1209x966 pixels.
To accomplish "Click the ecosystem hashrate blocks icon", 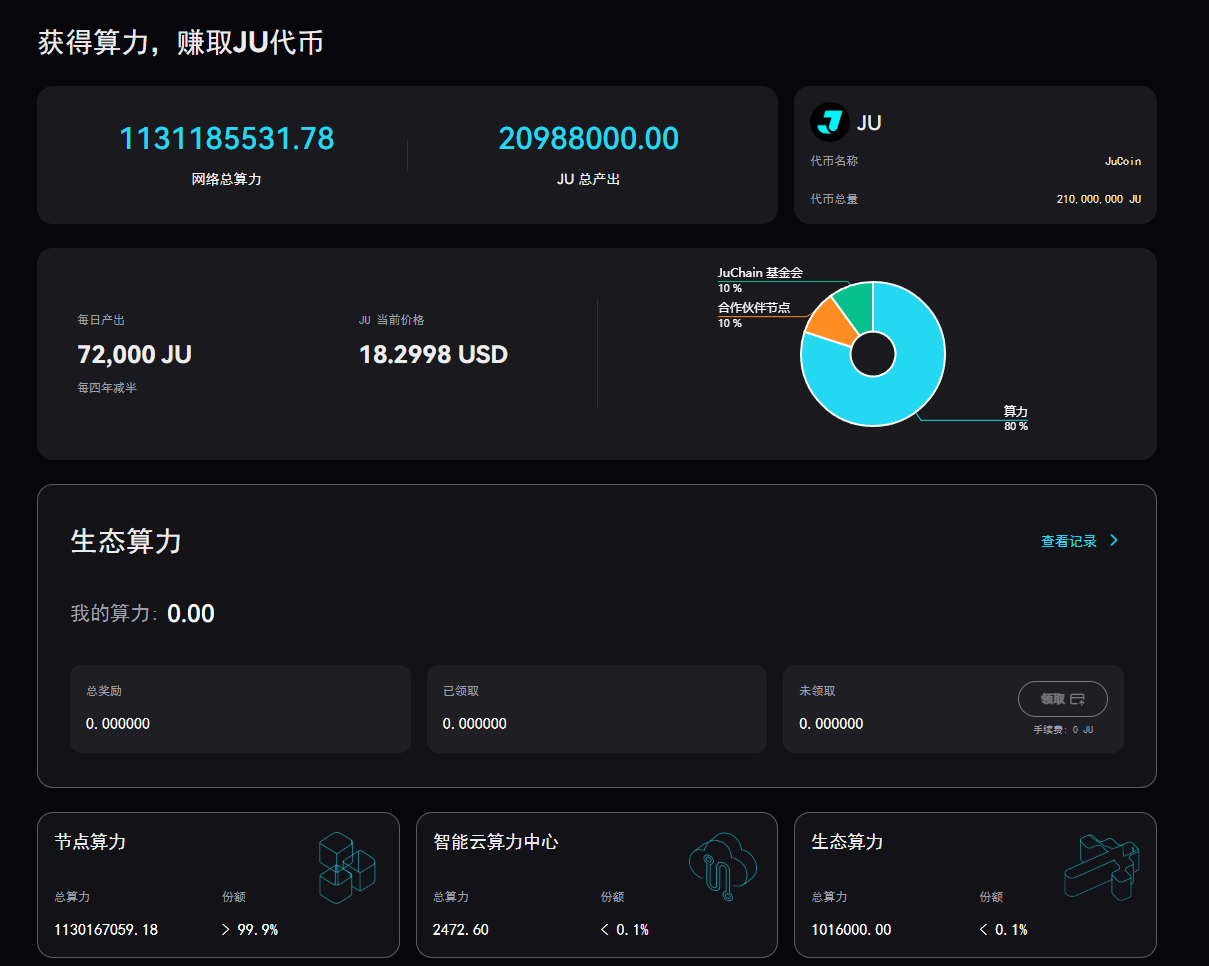I will (1102, 867).
